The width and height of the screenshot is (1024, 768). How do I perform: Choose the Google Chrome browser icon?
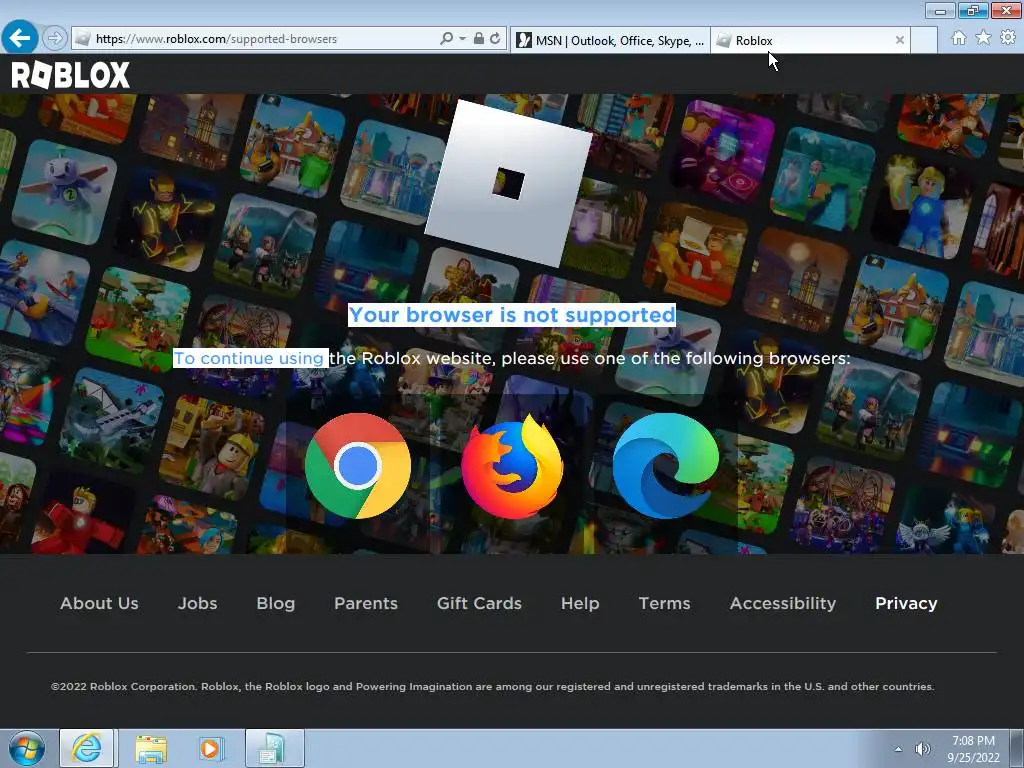coord(358,466)
